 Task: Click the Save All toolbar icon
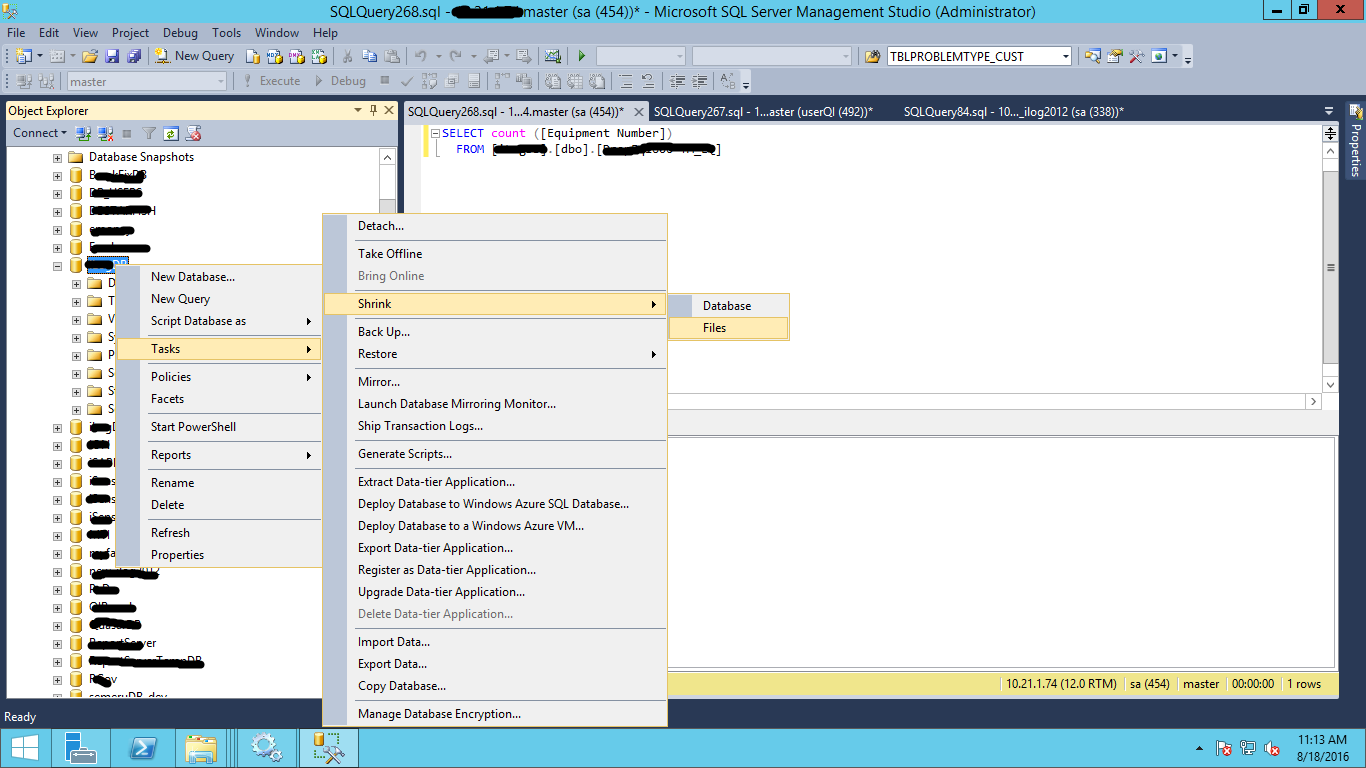[x=133, y=56]
